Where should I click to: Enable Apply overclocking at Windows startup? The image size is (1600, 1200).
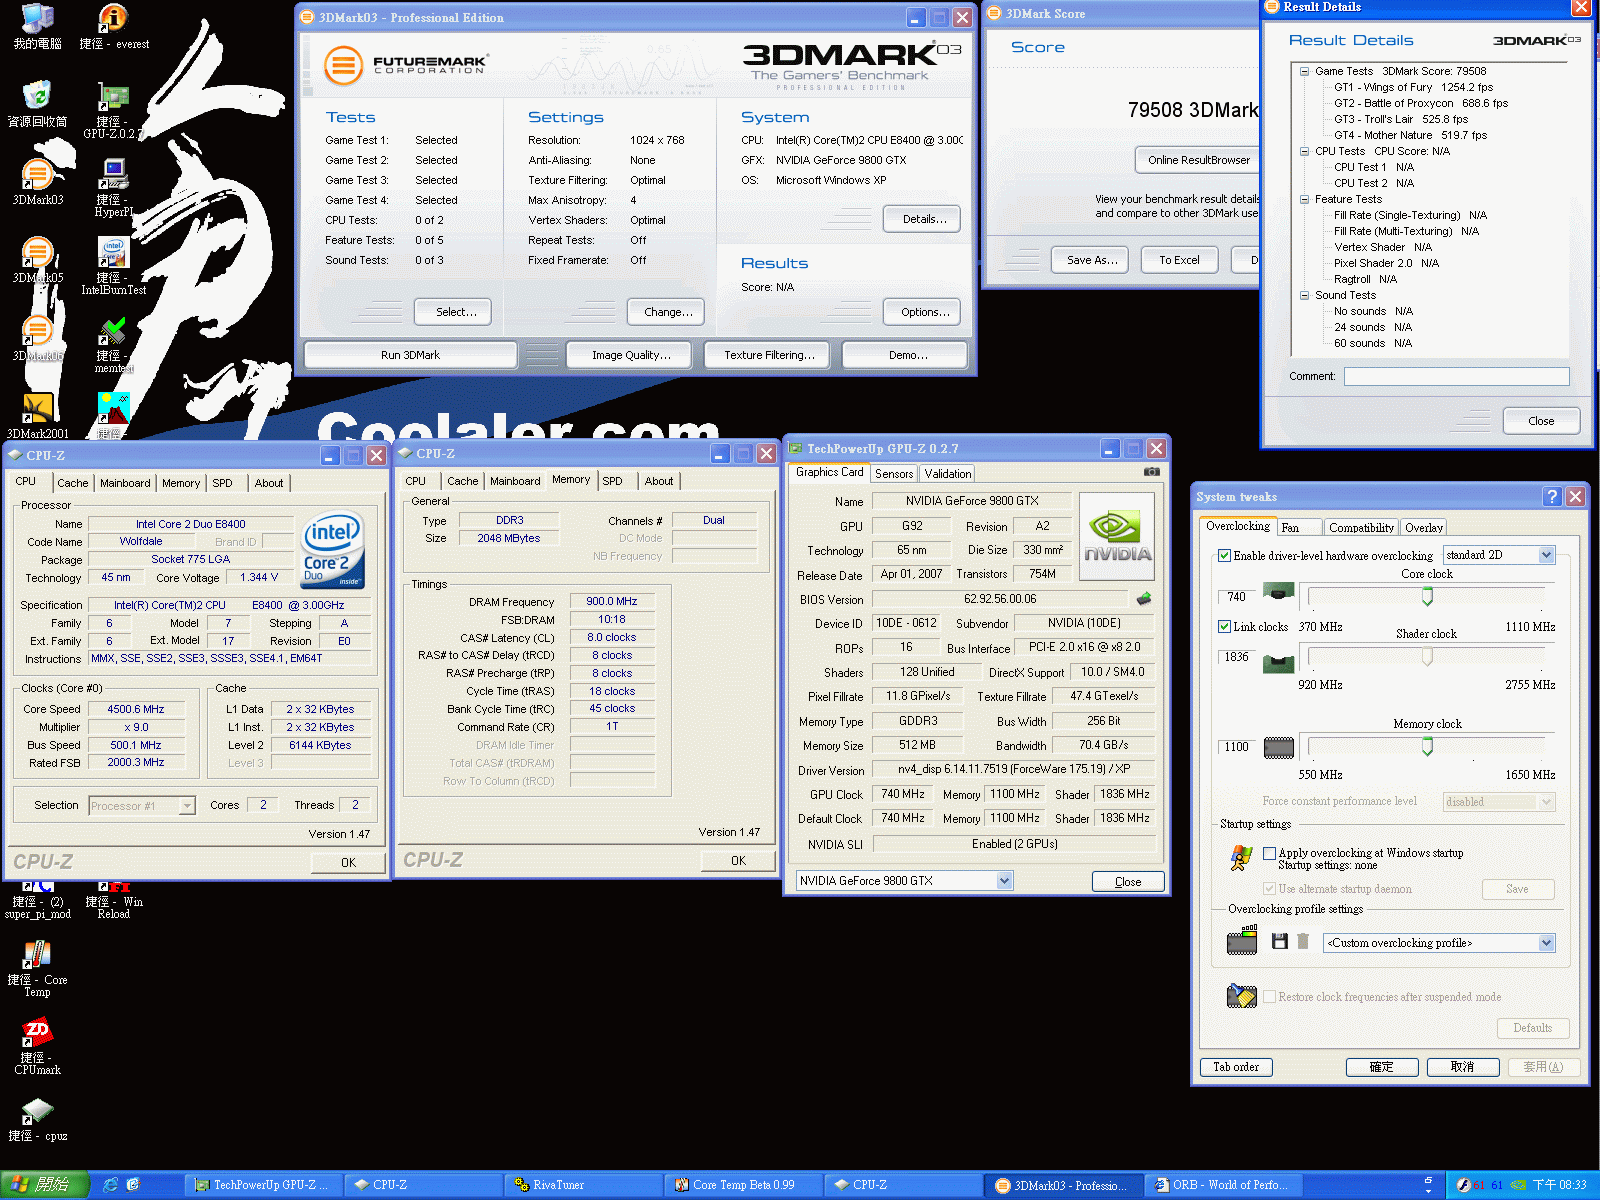(x=1269, y=853)
